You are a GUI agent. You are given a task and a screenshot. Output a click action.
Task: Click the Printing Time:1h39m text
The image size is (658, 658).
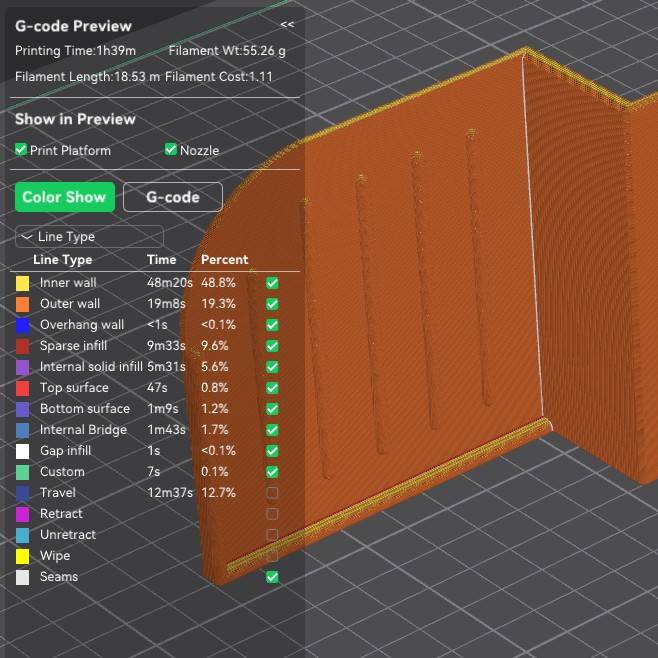(75, 51)
